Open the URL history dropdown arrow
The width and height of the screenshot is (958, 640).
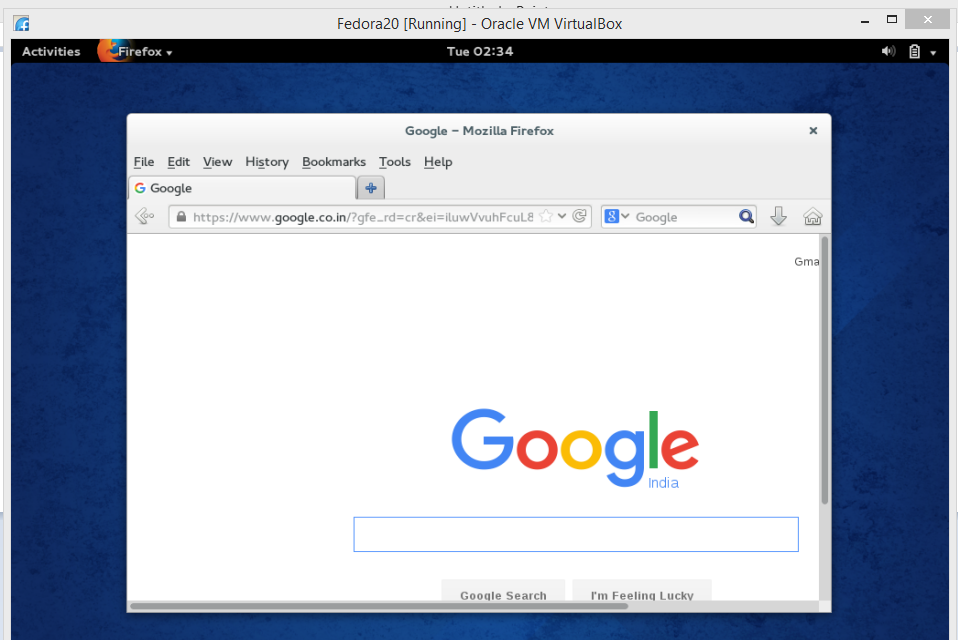[562, 216]
